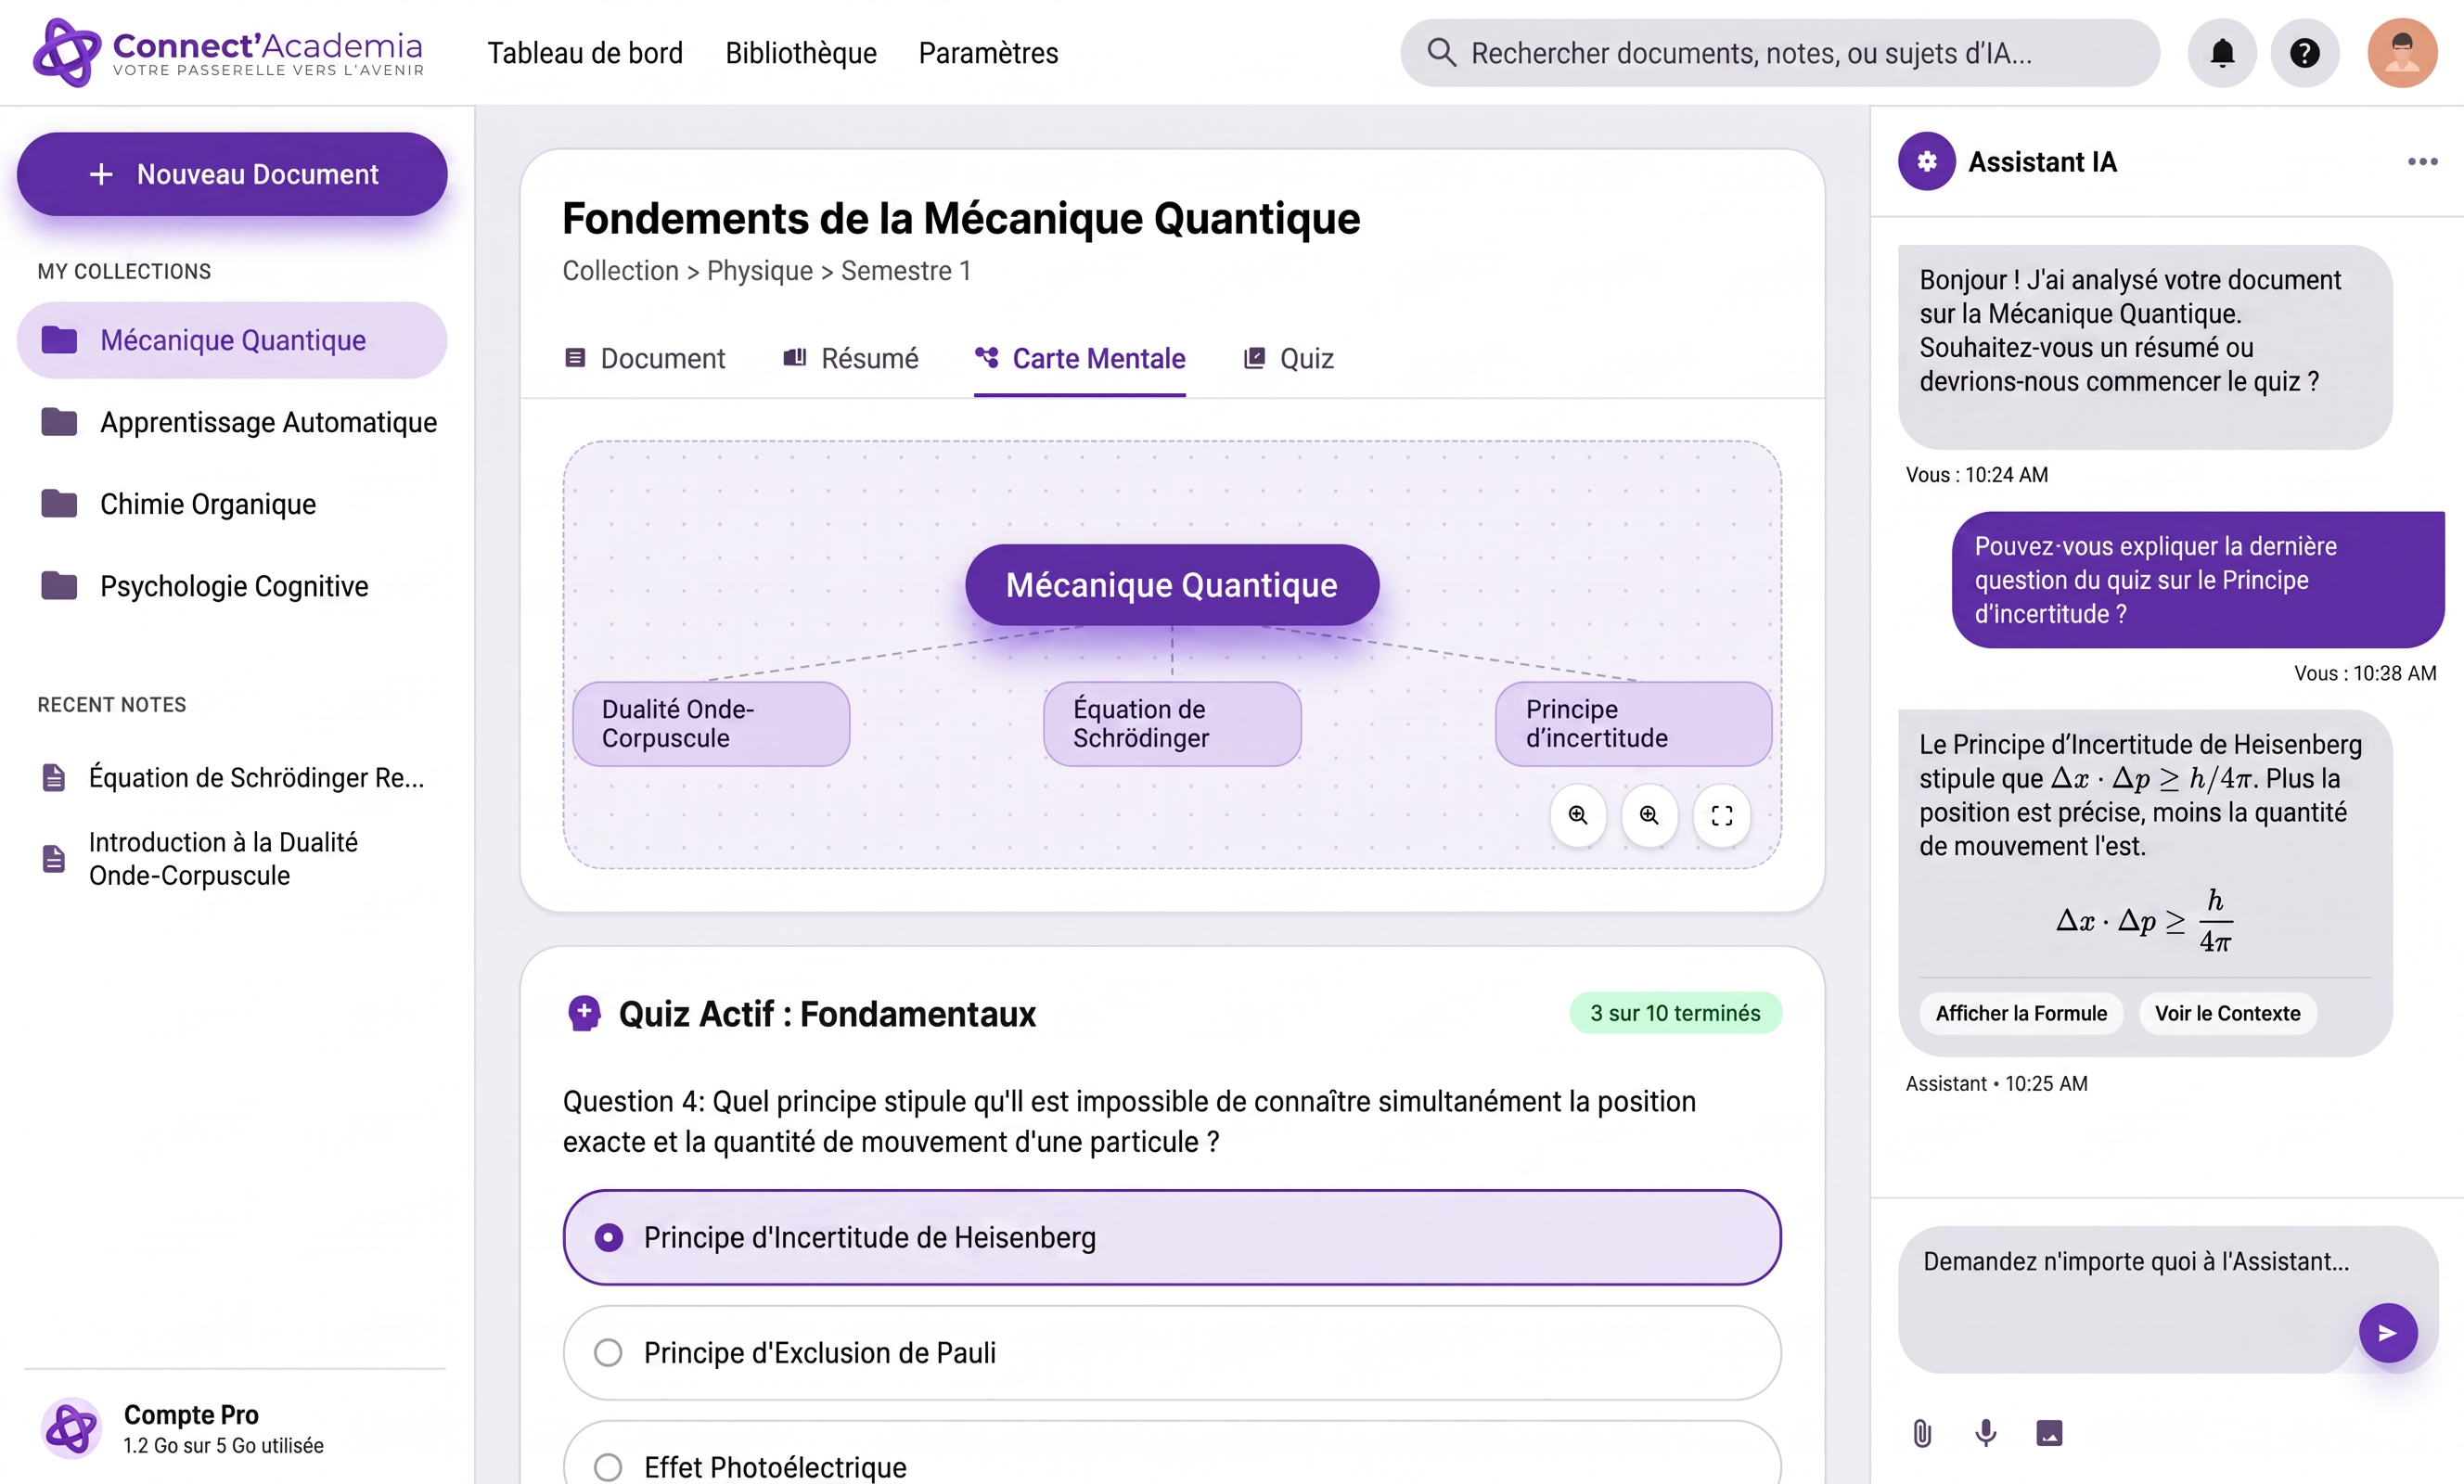Click the 3 sur 10 terminés progress badge
The width and height of the screenshot is (2464, 1484).
coord(1675,1013)
